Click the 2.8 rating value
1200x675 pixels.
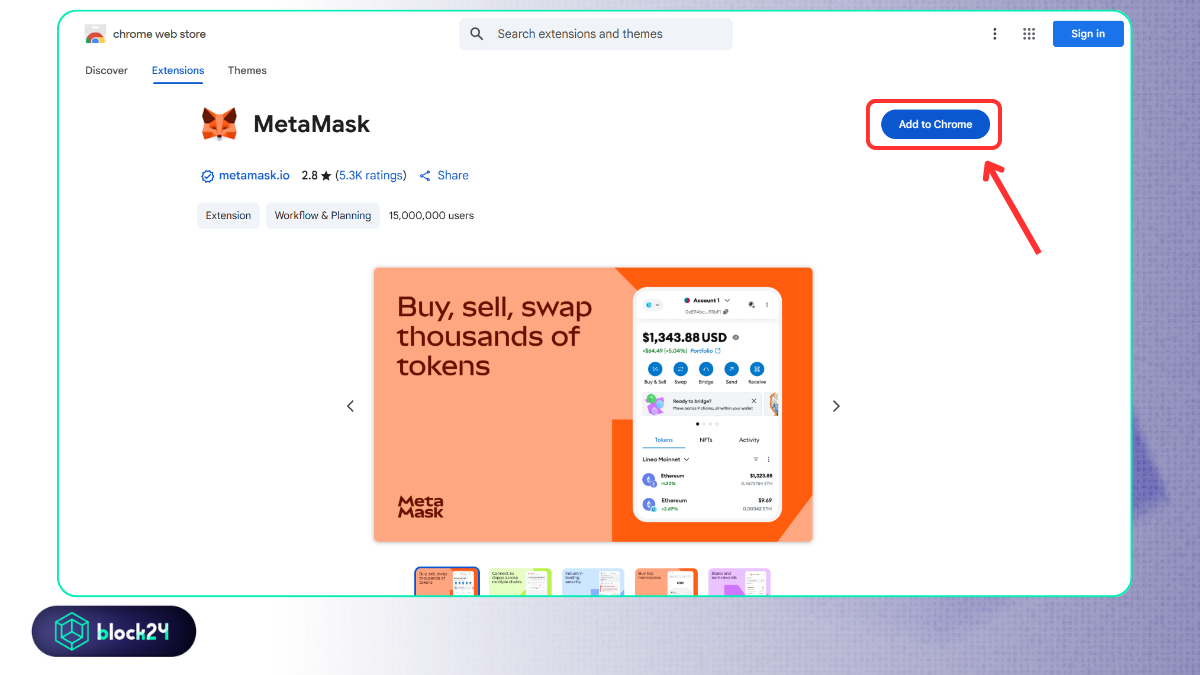point(309,175)
